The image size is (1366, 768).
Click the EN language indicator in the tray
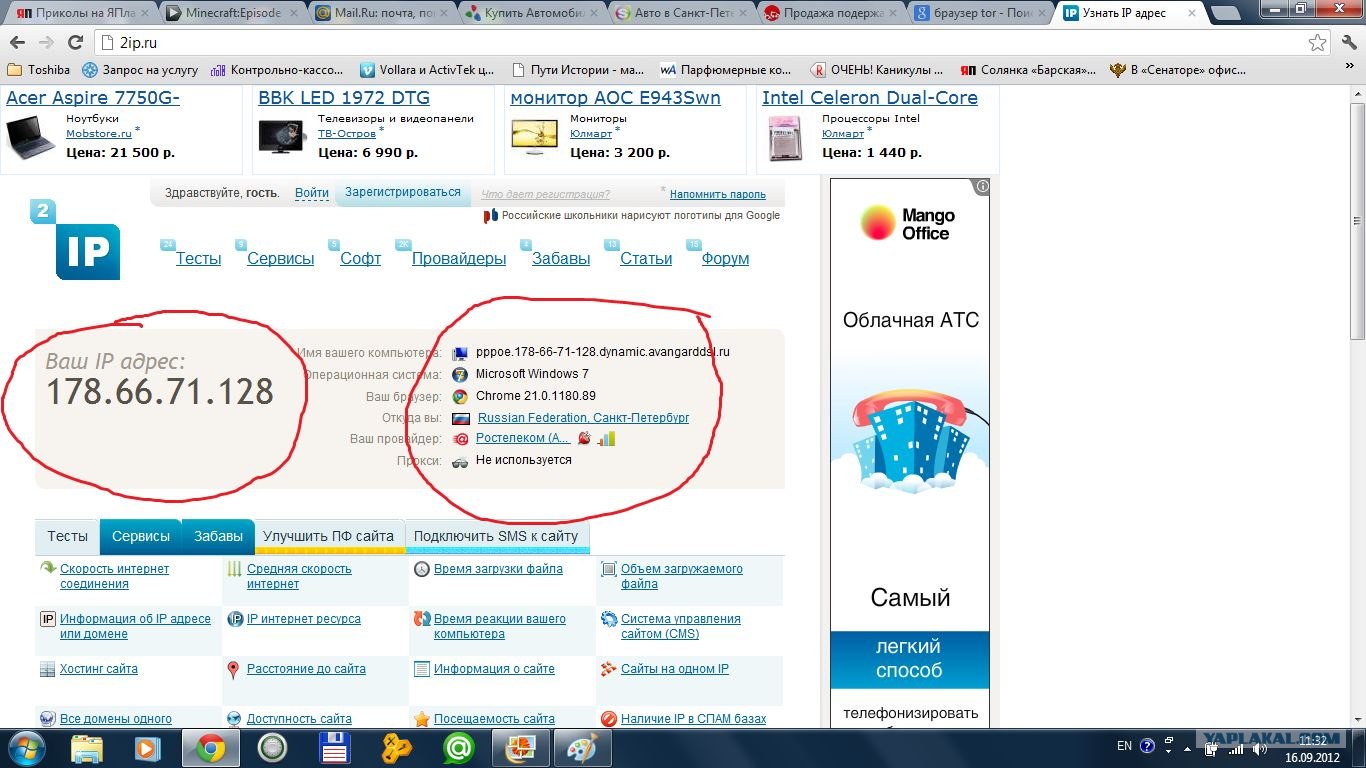1124,746
